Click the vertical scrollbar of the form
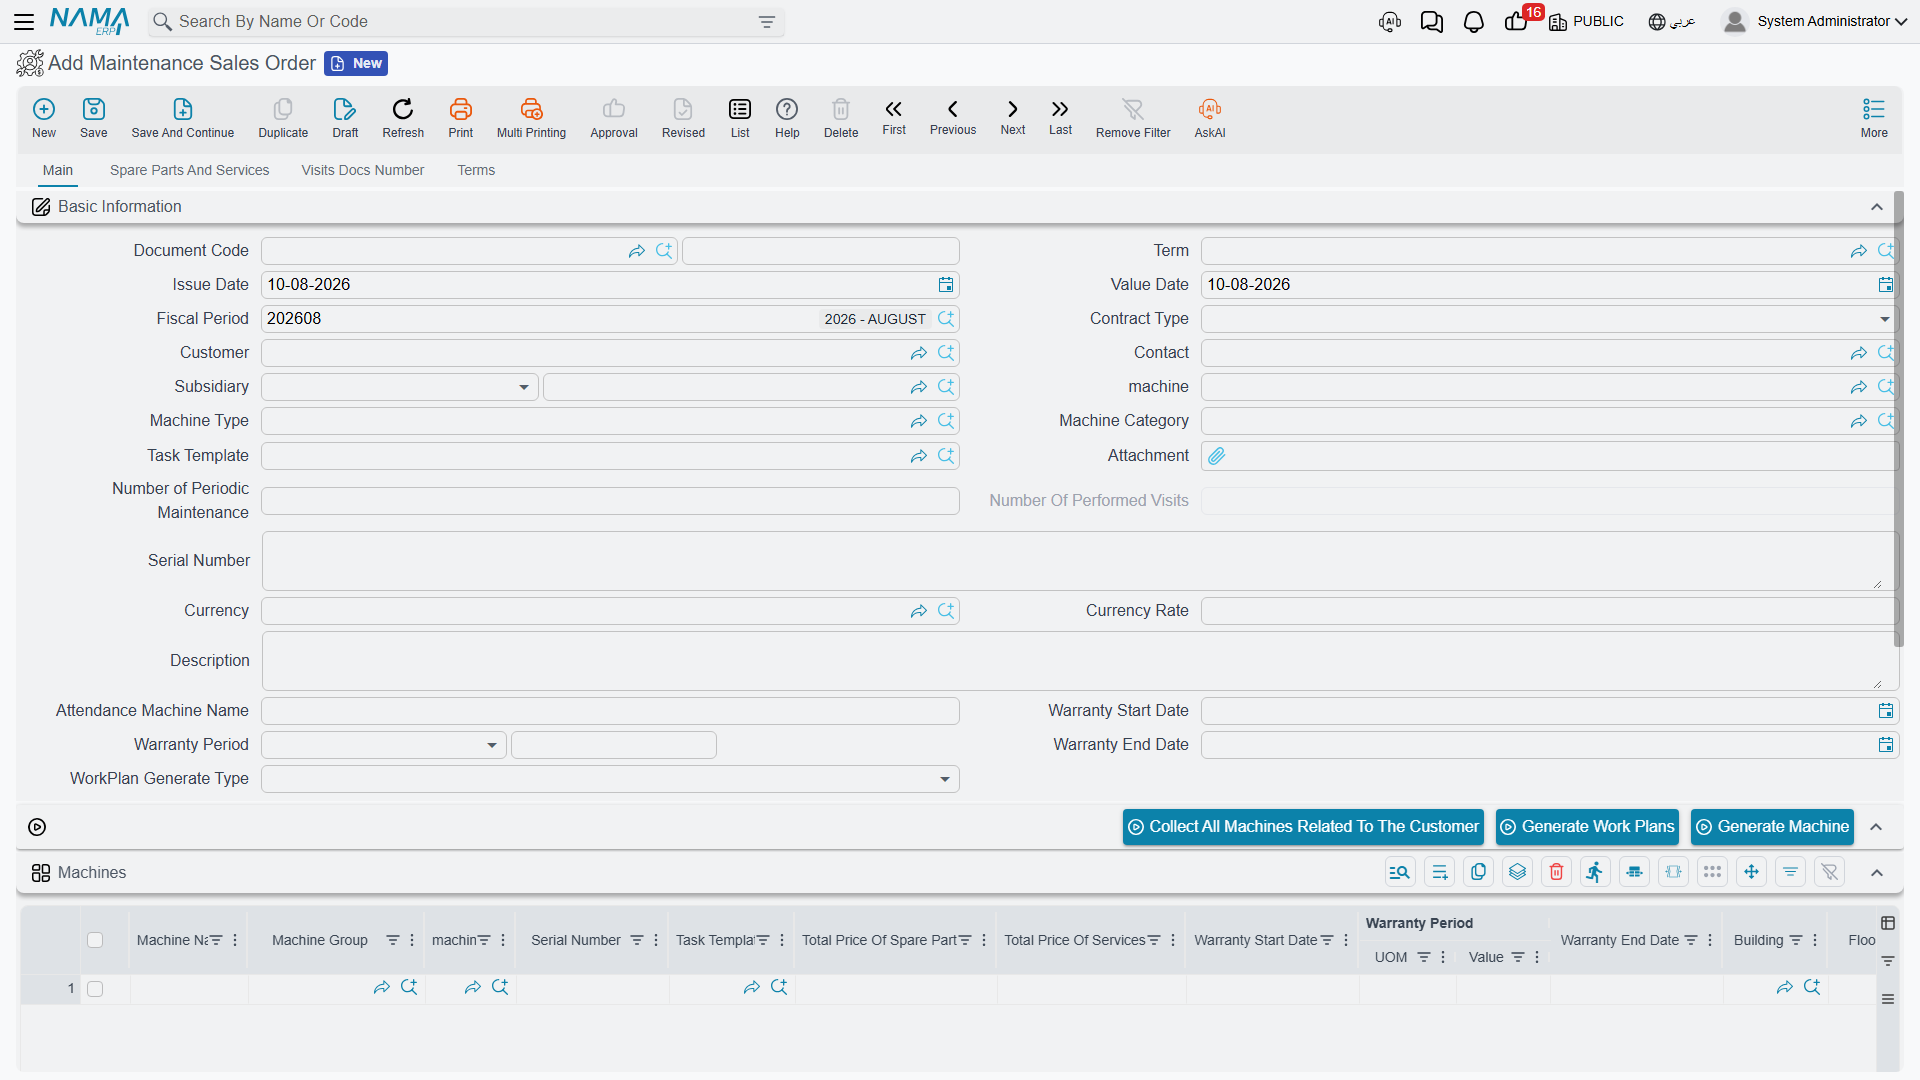Viewport: 1920px width, 1080px height. [1898, 420]
